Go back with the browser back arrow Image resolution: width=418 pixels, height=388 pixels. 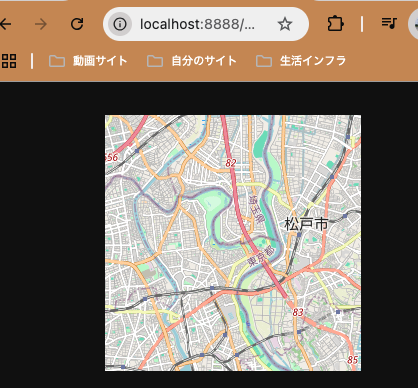click(5, 24)
